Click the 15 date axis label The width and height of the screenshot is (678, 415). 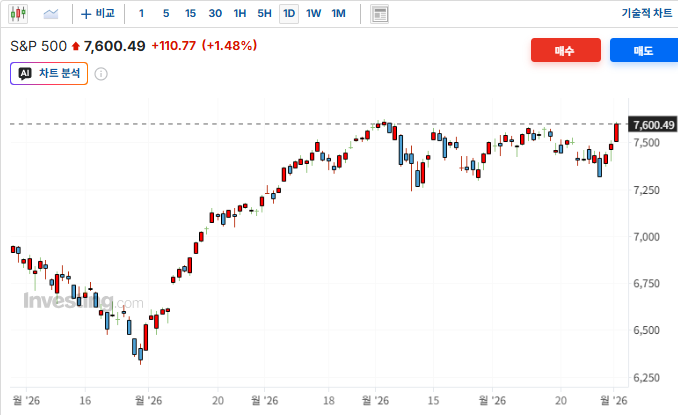click(x=433, y=401)
